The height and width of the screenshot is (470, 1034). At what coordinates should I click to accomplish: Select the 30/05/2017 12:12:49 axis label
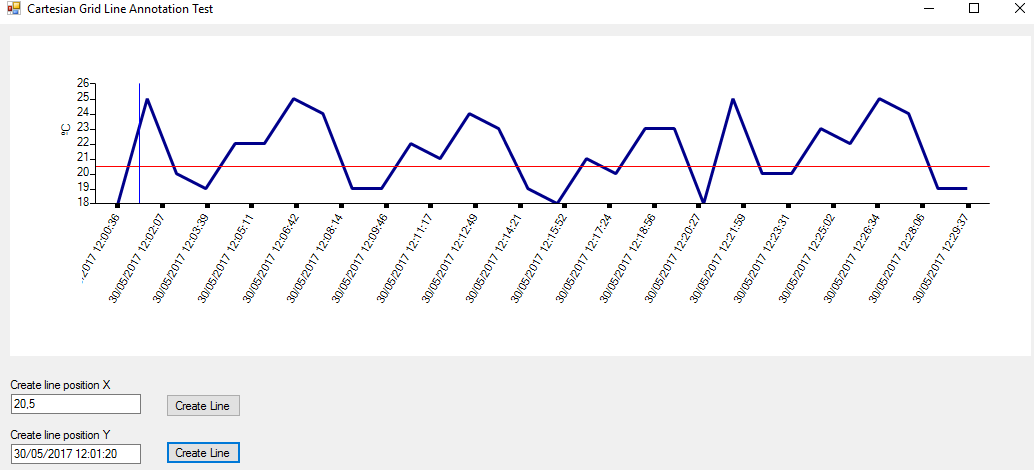[450, 258]
